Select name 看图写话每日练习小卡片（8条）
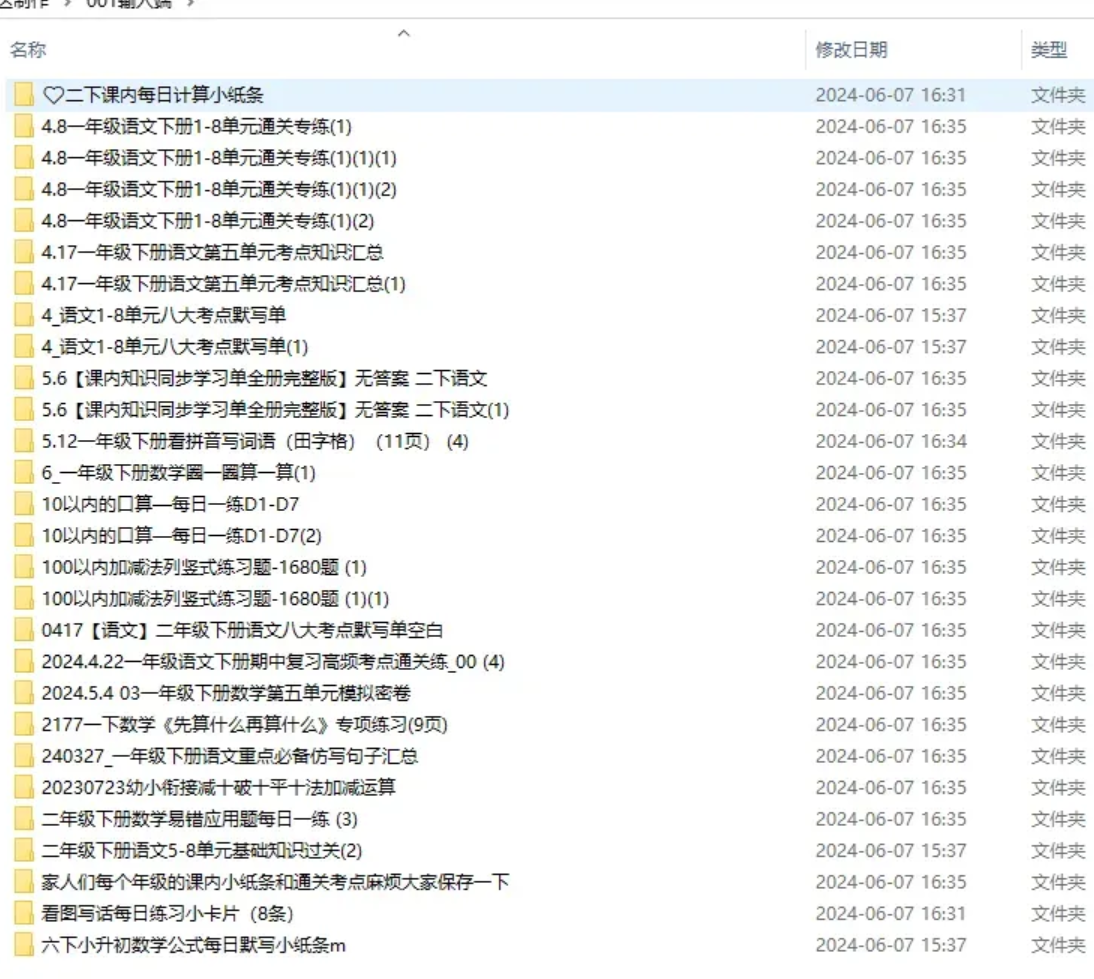Screen dimensions: 1094x979 (x=167, y=913)
